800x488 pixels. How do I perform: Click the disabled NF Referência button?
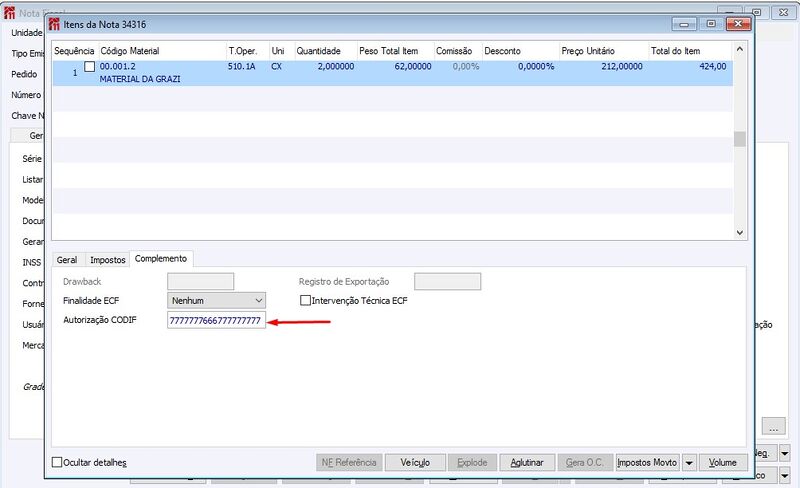(349, 462)
